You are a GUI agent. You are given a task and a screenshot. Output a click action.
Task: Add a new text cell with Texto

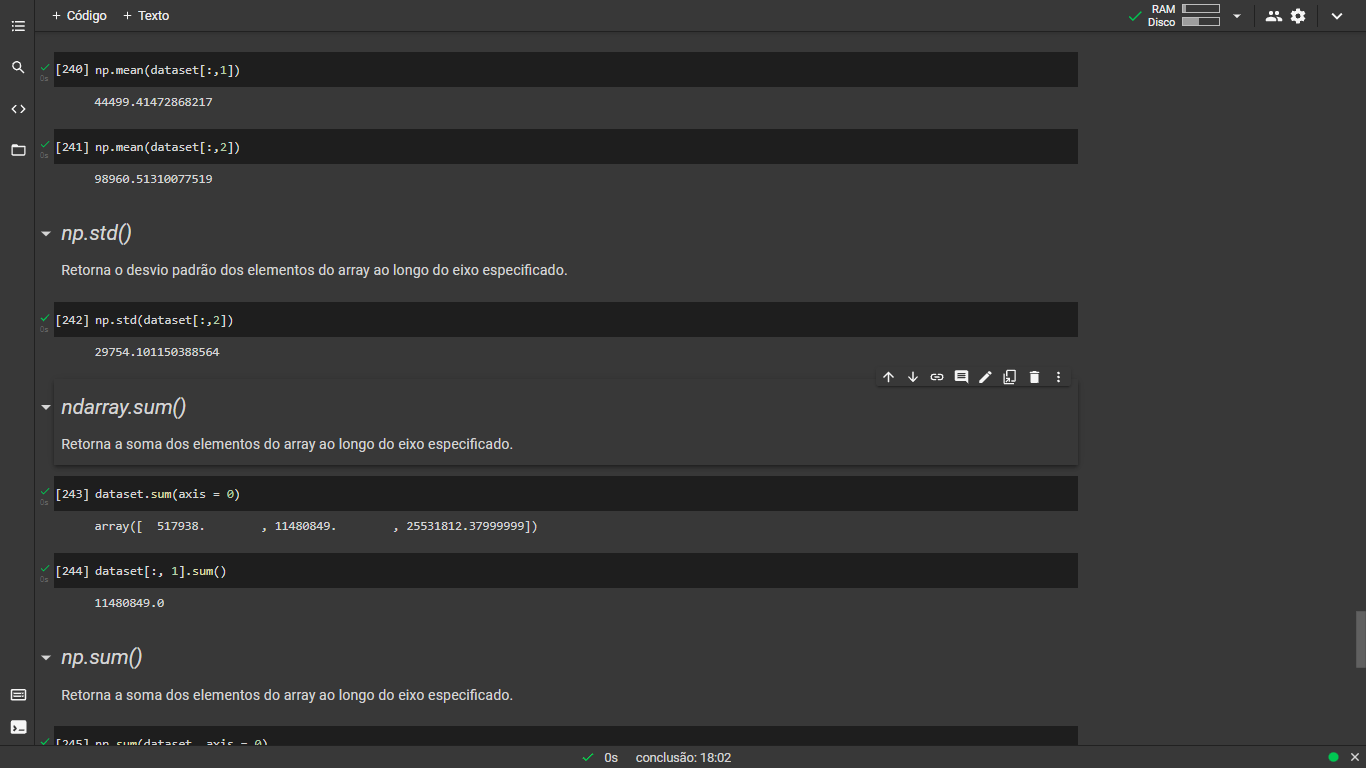146,16
